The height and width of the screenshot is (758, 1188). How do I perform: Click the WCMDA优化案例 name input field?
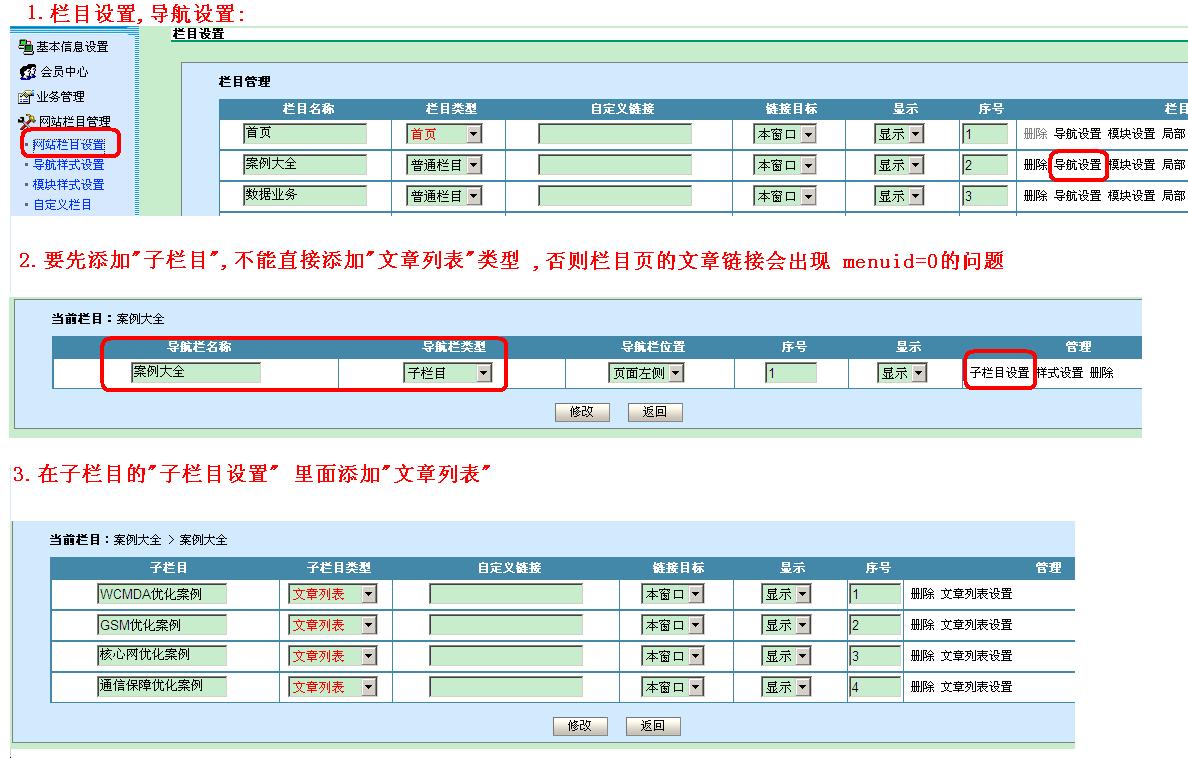pos(162,594)
